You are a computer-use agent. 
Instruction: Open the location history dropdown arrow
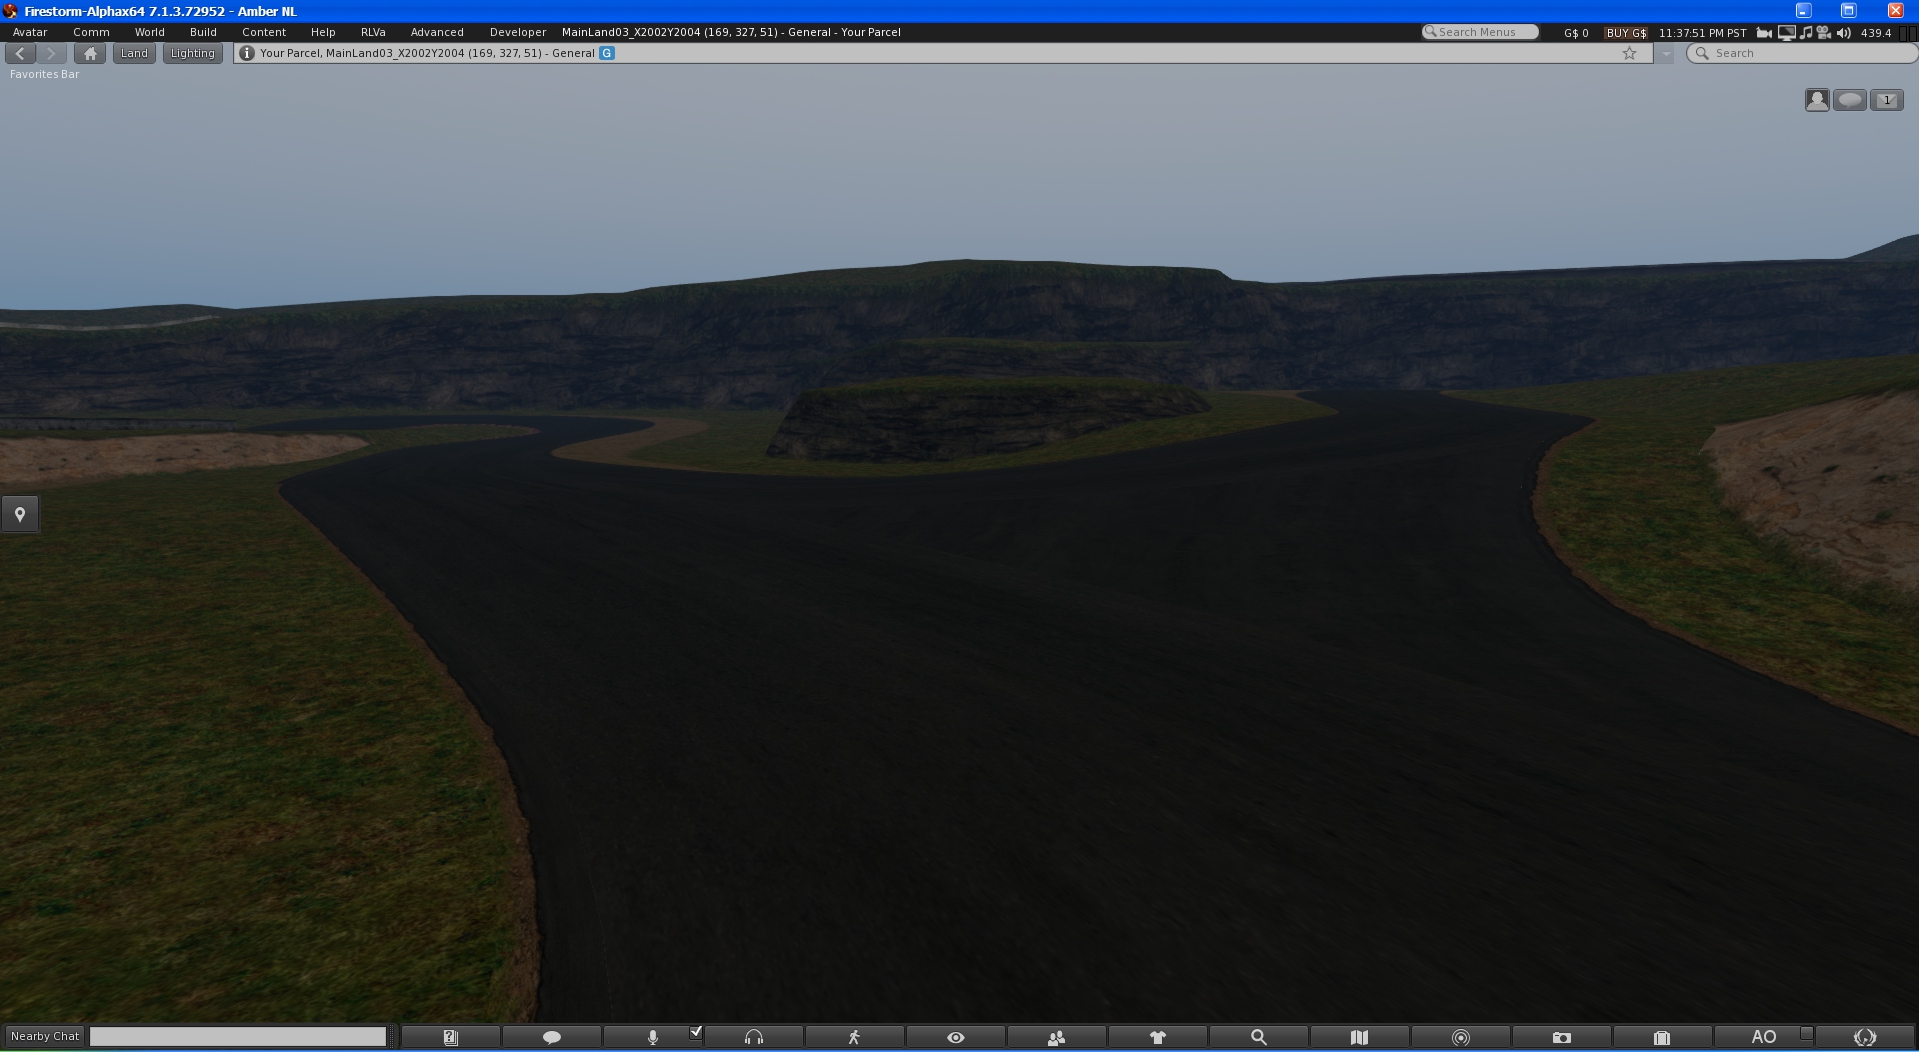click(x=1665, y=54)
